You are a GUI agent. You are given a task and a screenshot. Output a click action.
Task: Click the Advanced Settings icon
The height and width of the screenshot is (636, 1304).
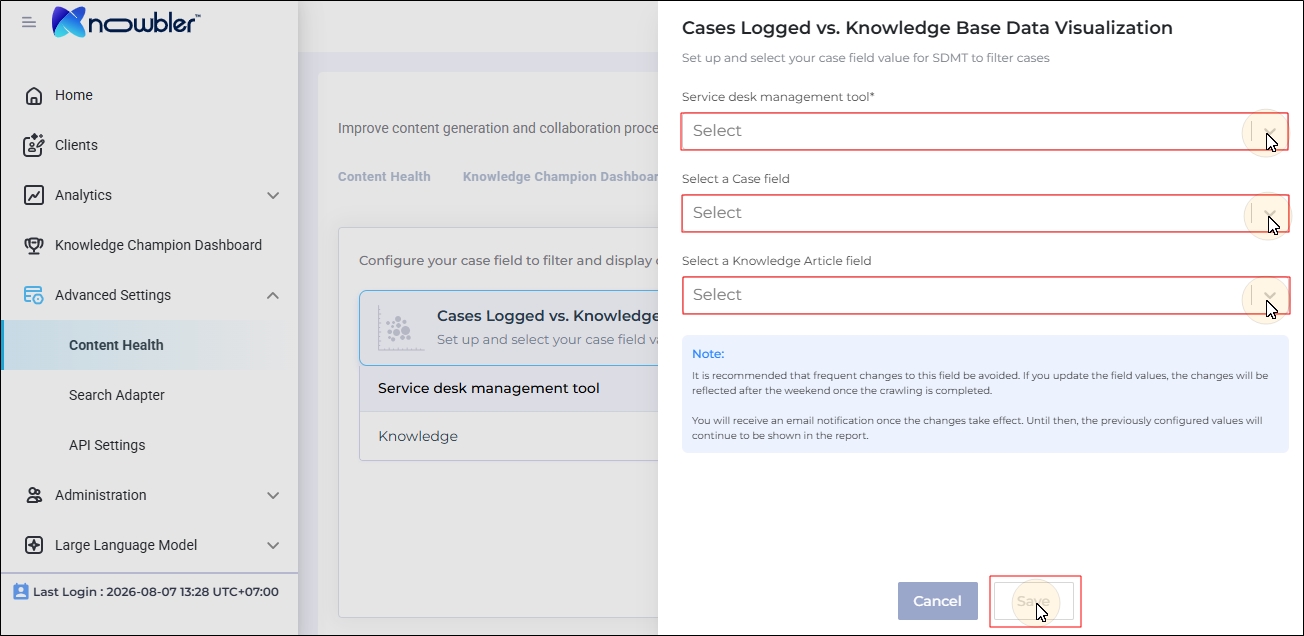point(34,295)
